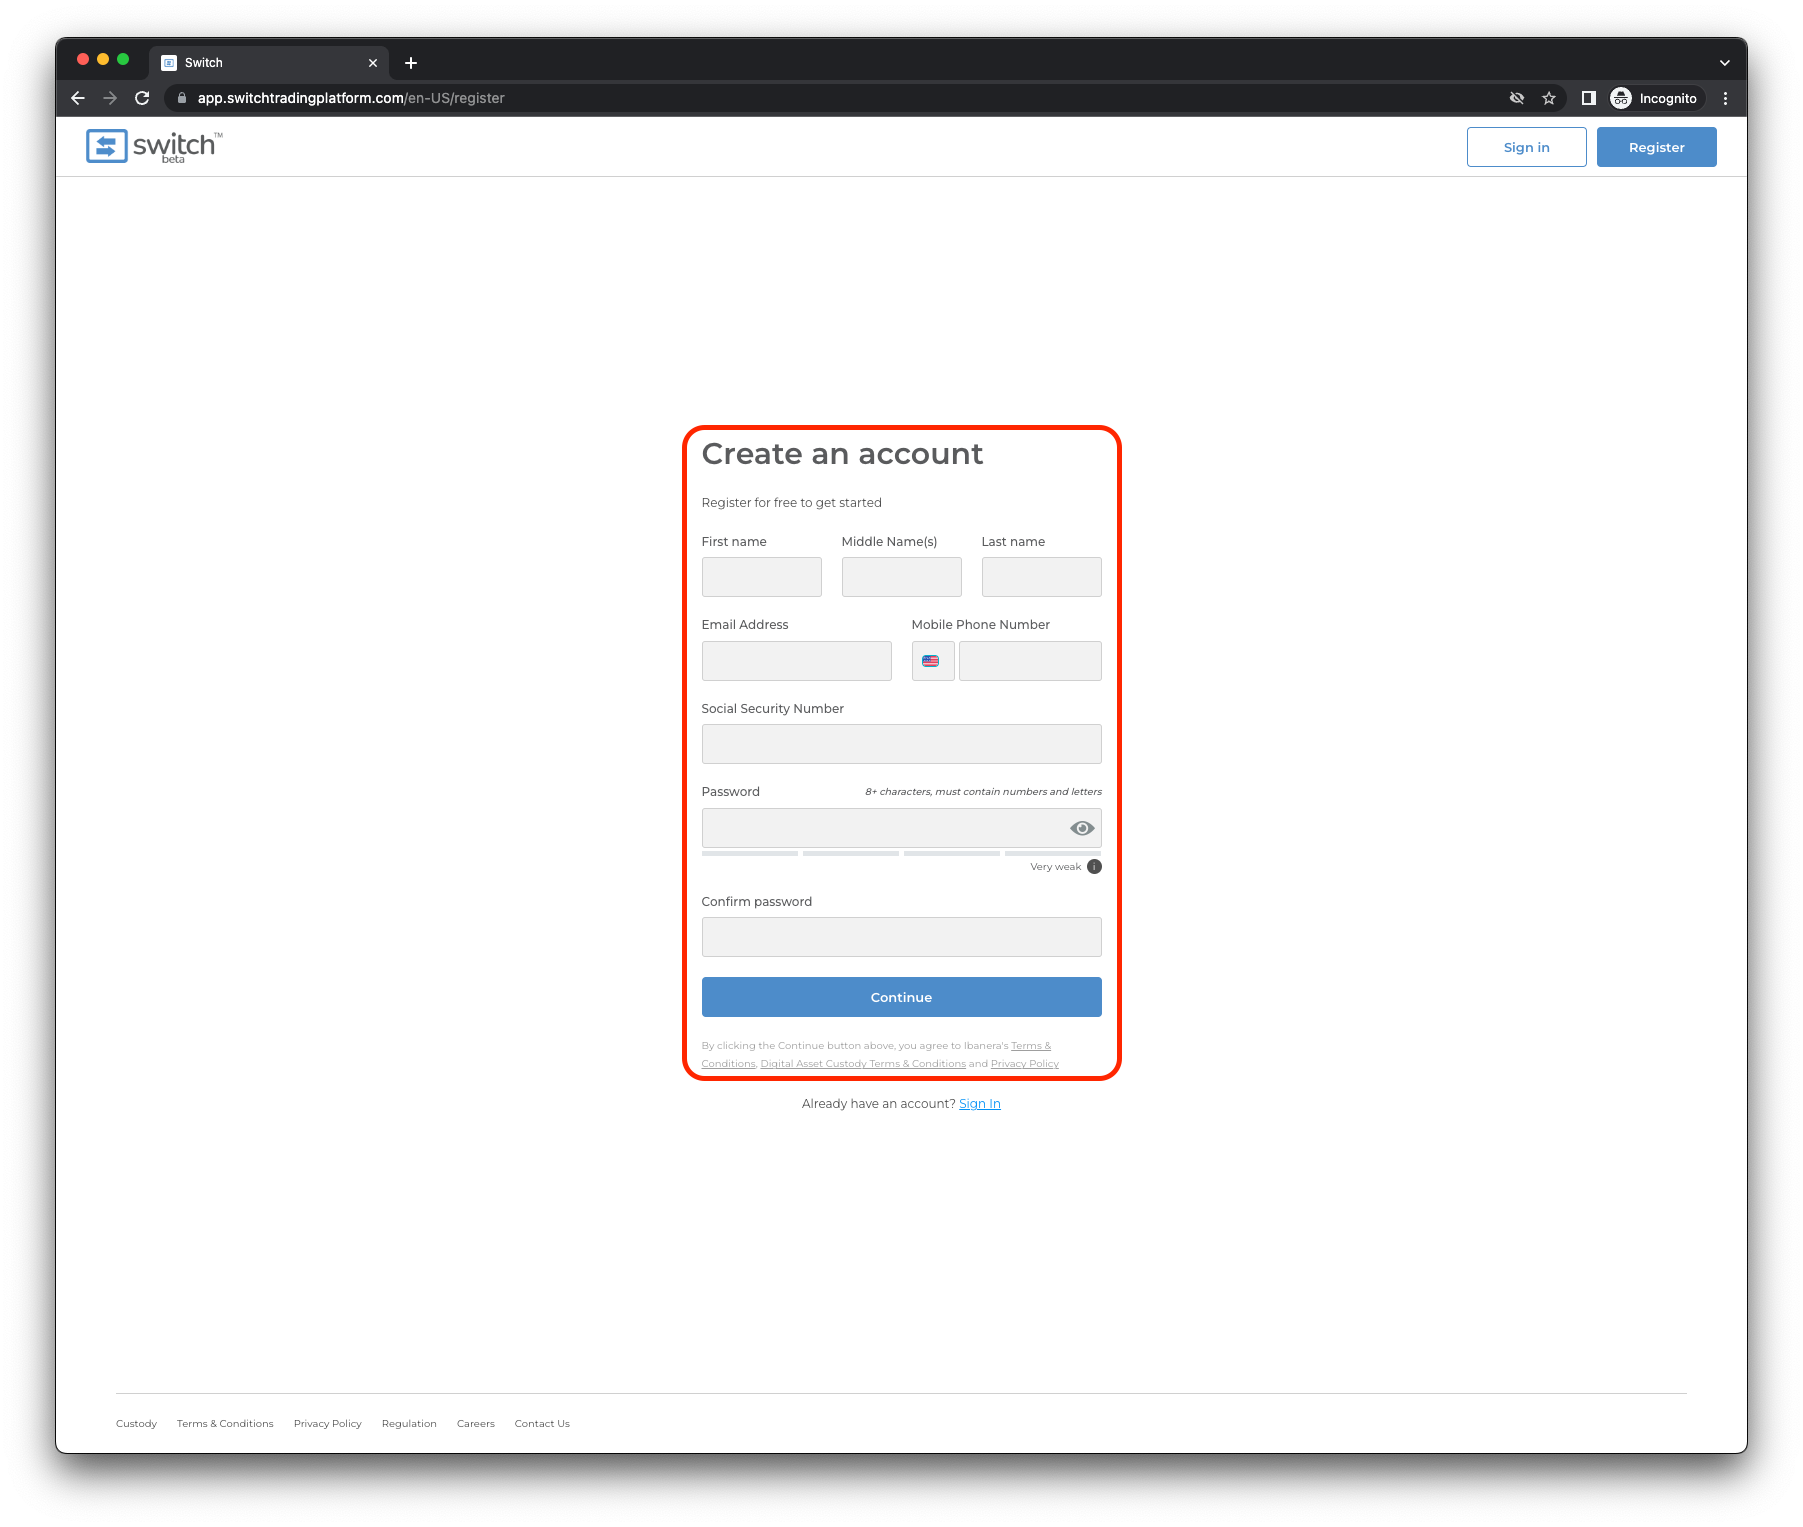The height and width of the screenshot is (1527, 1803).
Task: Open Privacy Policy link under Continue
Action: pos(1025,1064)
